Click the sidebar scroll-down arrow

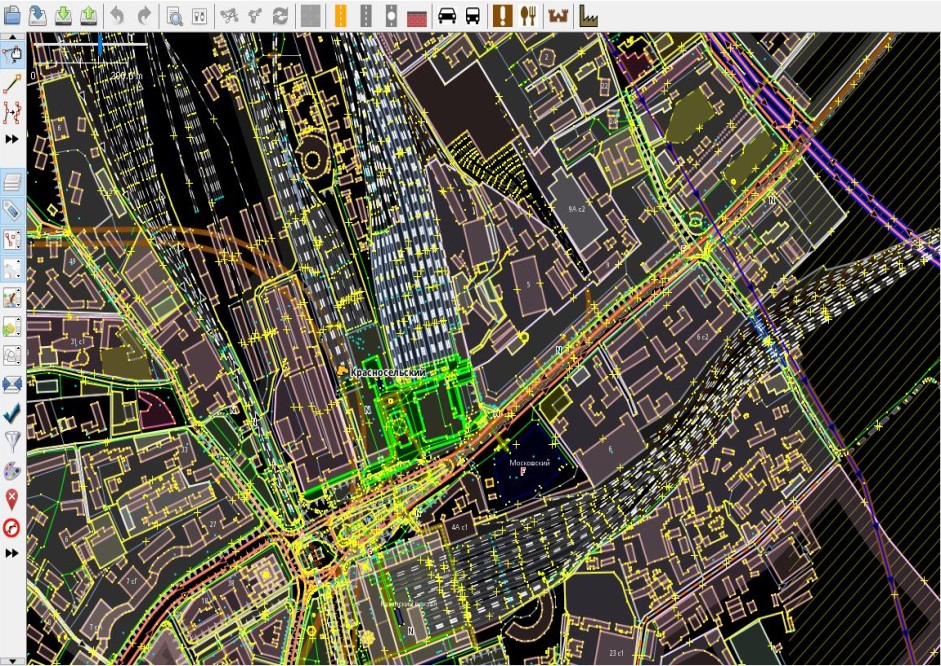tap(13, 661)
